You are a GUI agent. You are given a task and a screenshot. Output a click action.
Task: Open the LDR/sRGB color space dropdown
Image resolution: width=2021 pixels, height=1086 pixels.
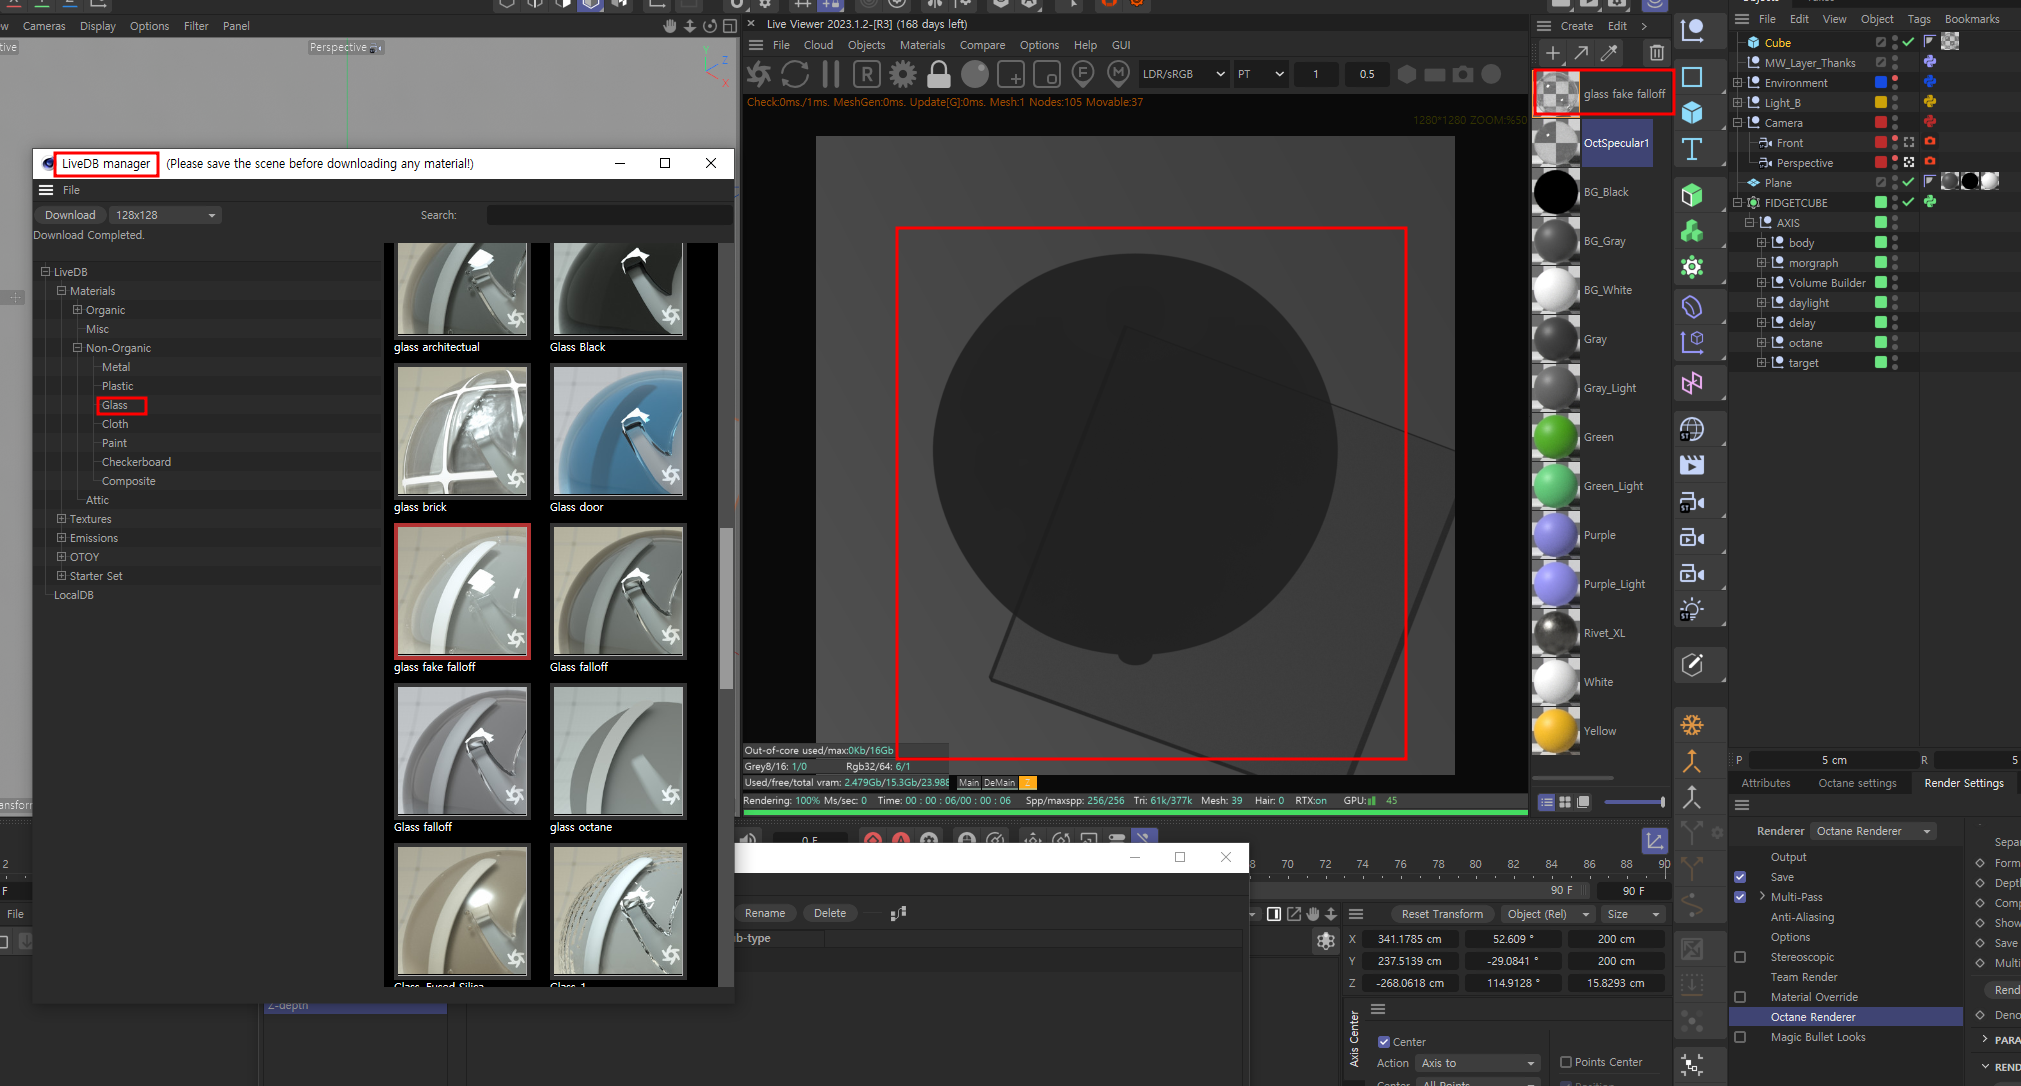1184,74
